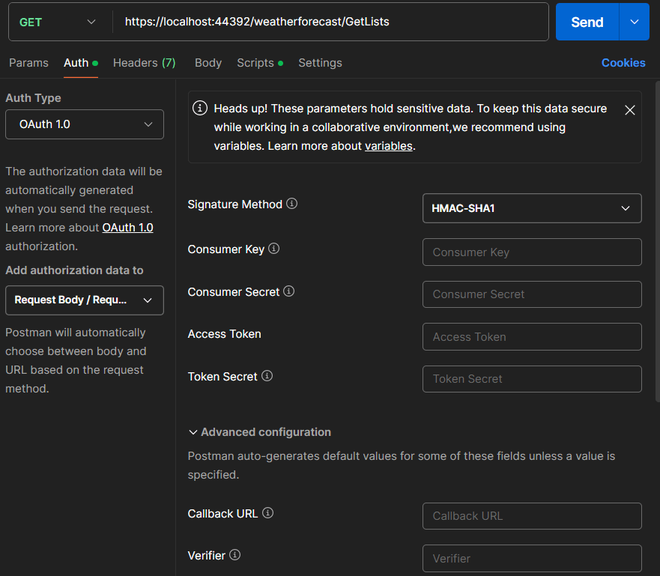
Task: Follow the variables link in the warning
Action: click(388, 146)
